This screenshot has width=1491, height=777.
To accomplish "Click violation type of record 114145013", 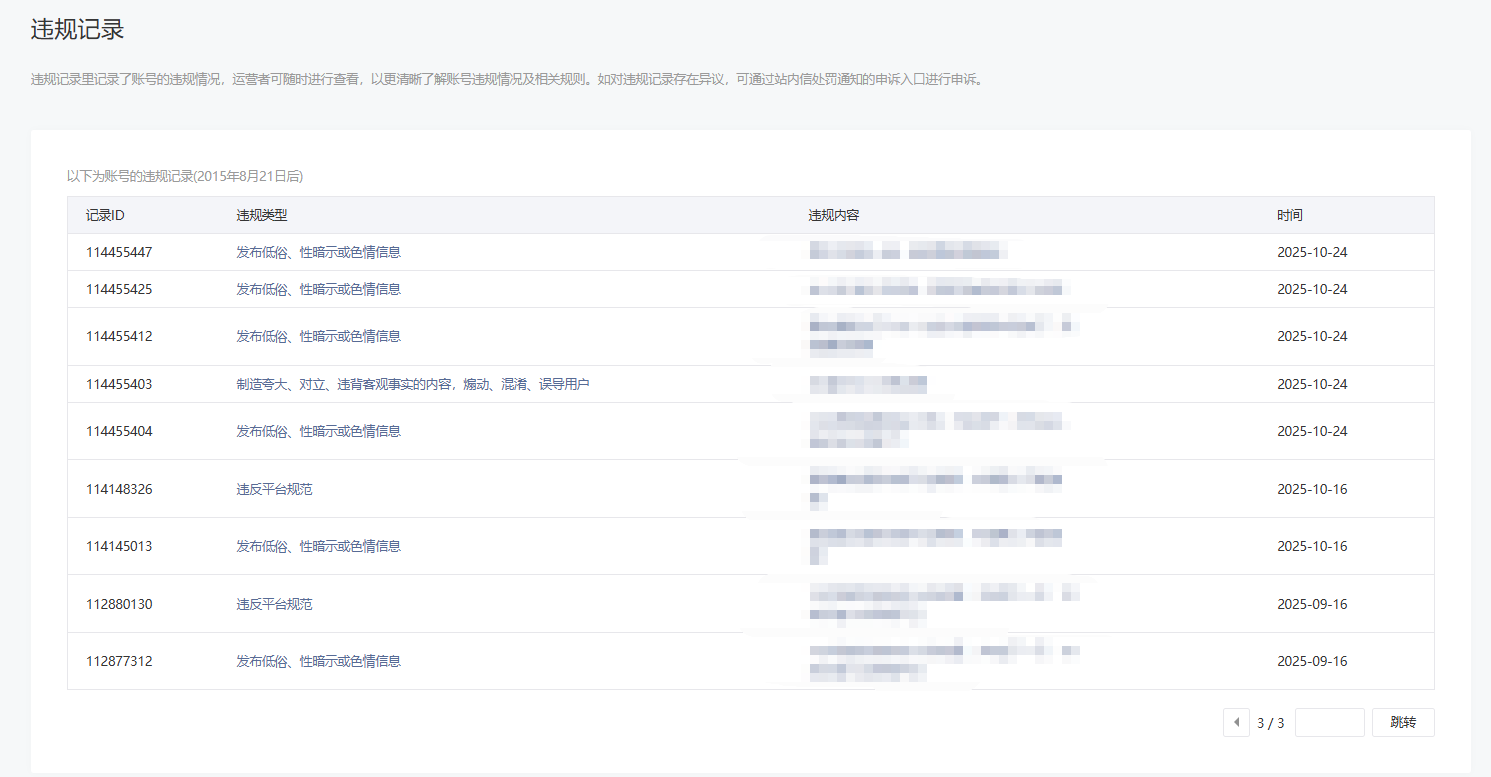I will 318,546.
